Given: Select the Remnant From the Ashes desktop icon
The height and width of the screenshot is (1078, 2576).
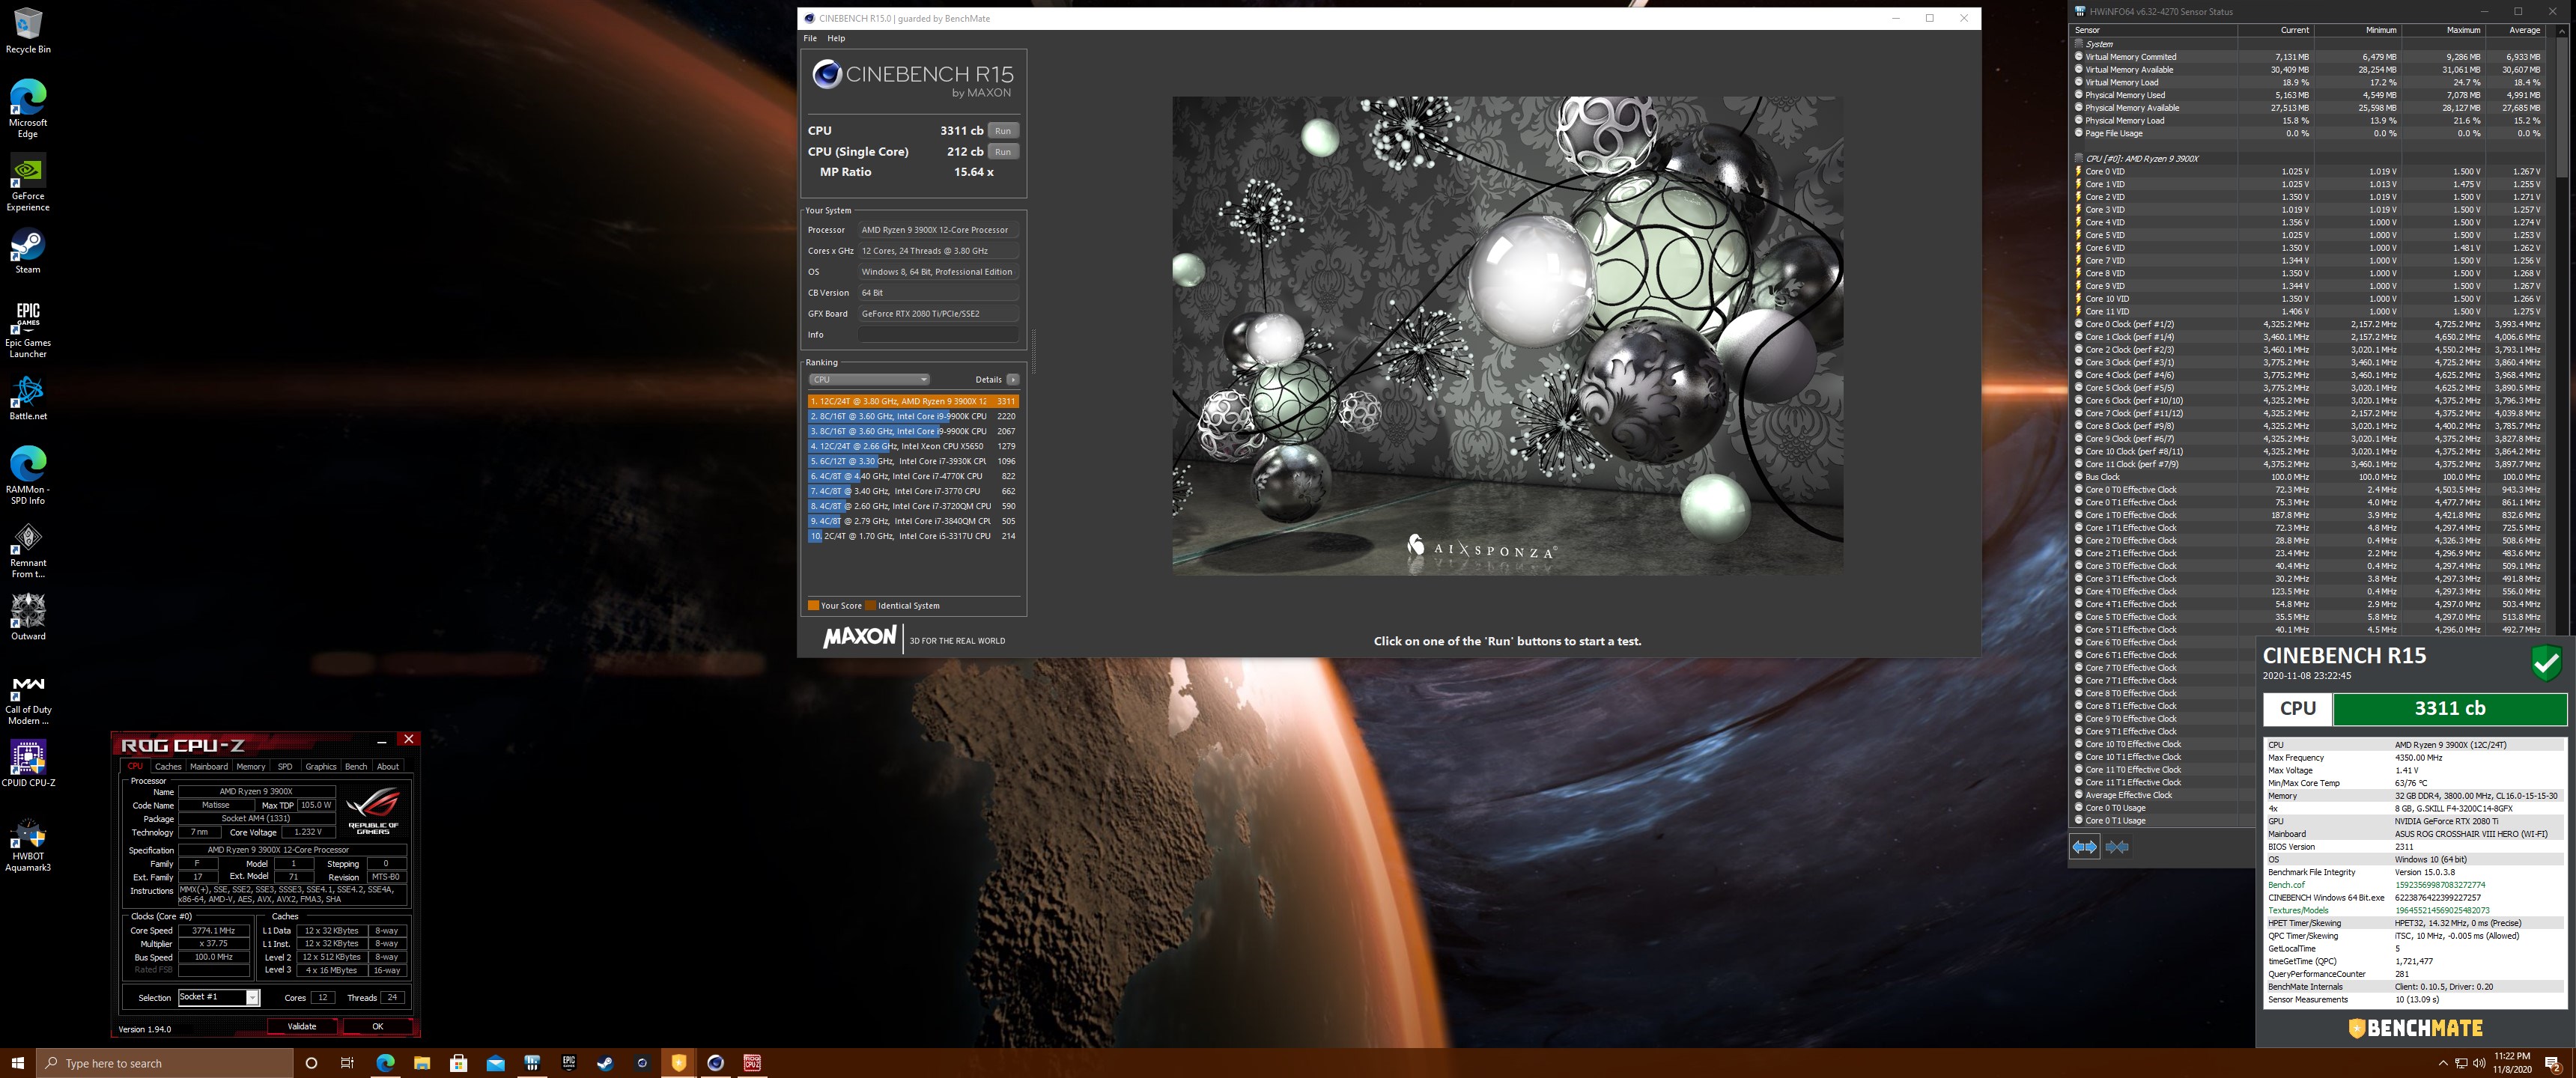Looking at the screenshot, I should pos(28,550).
